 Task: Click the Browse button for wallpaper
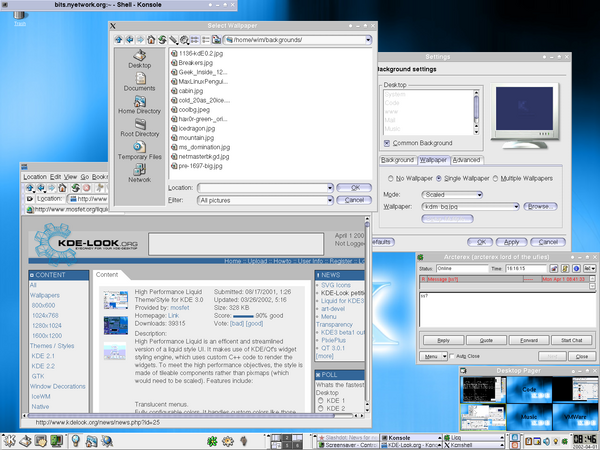538,206
